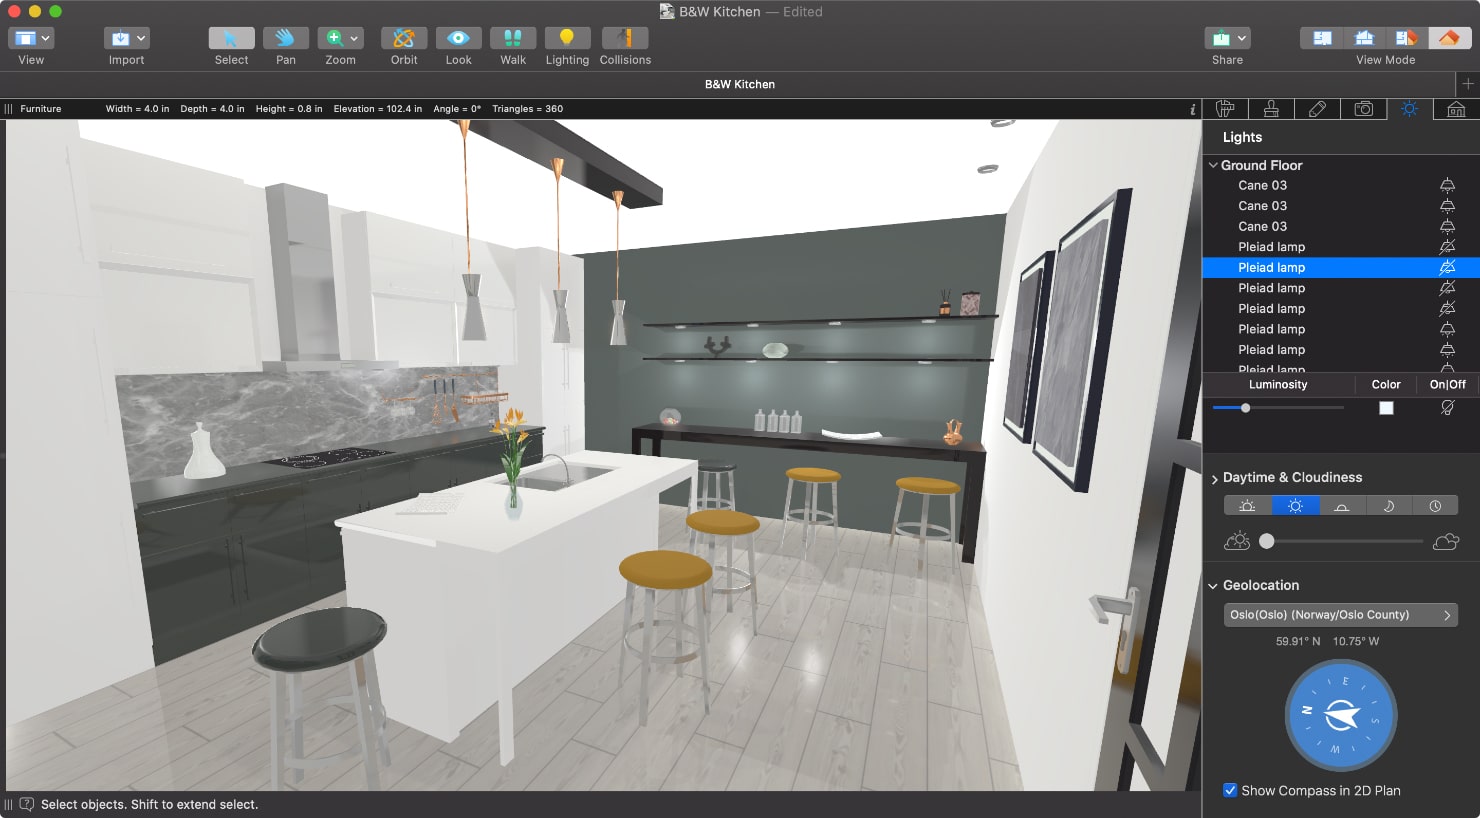Turn off the Cane 03 light

coord(1447,185)
